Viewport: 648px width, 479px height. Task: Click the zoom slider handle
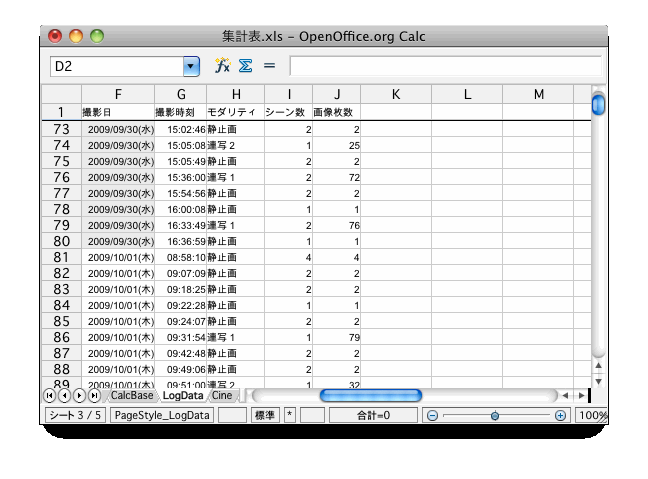pos(495,415)
